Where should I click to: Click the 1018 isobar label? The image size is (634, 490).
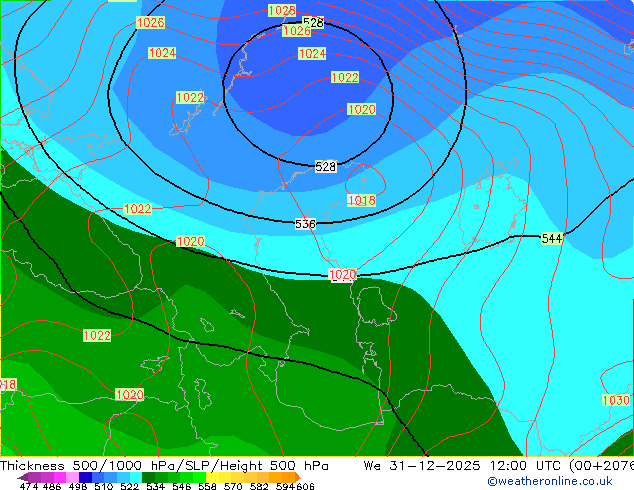(361, 201)
